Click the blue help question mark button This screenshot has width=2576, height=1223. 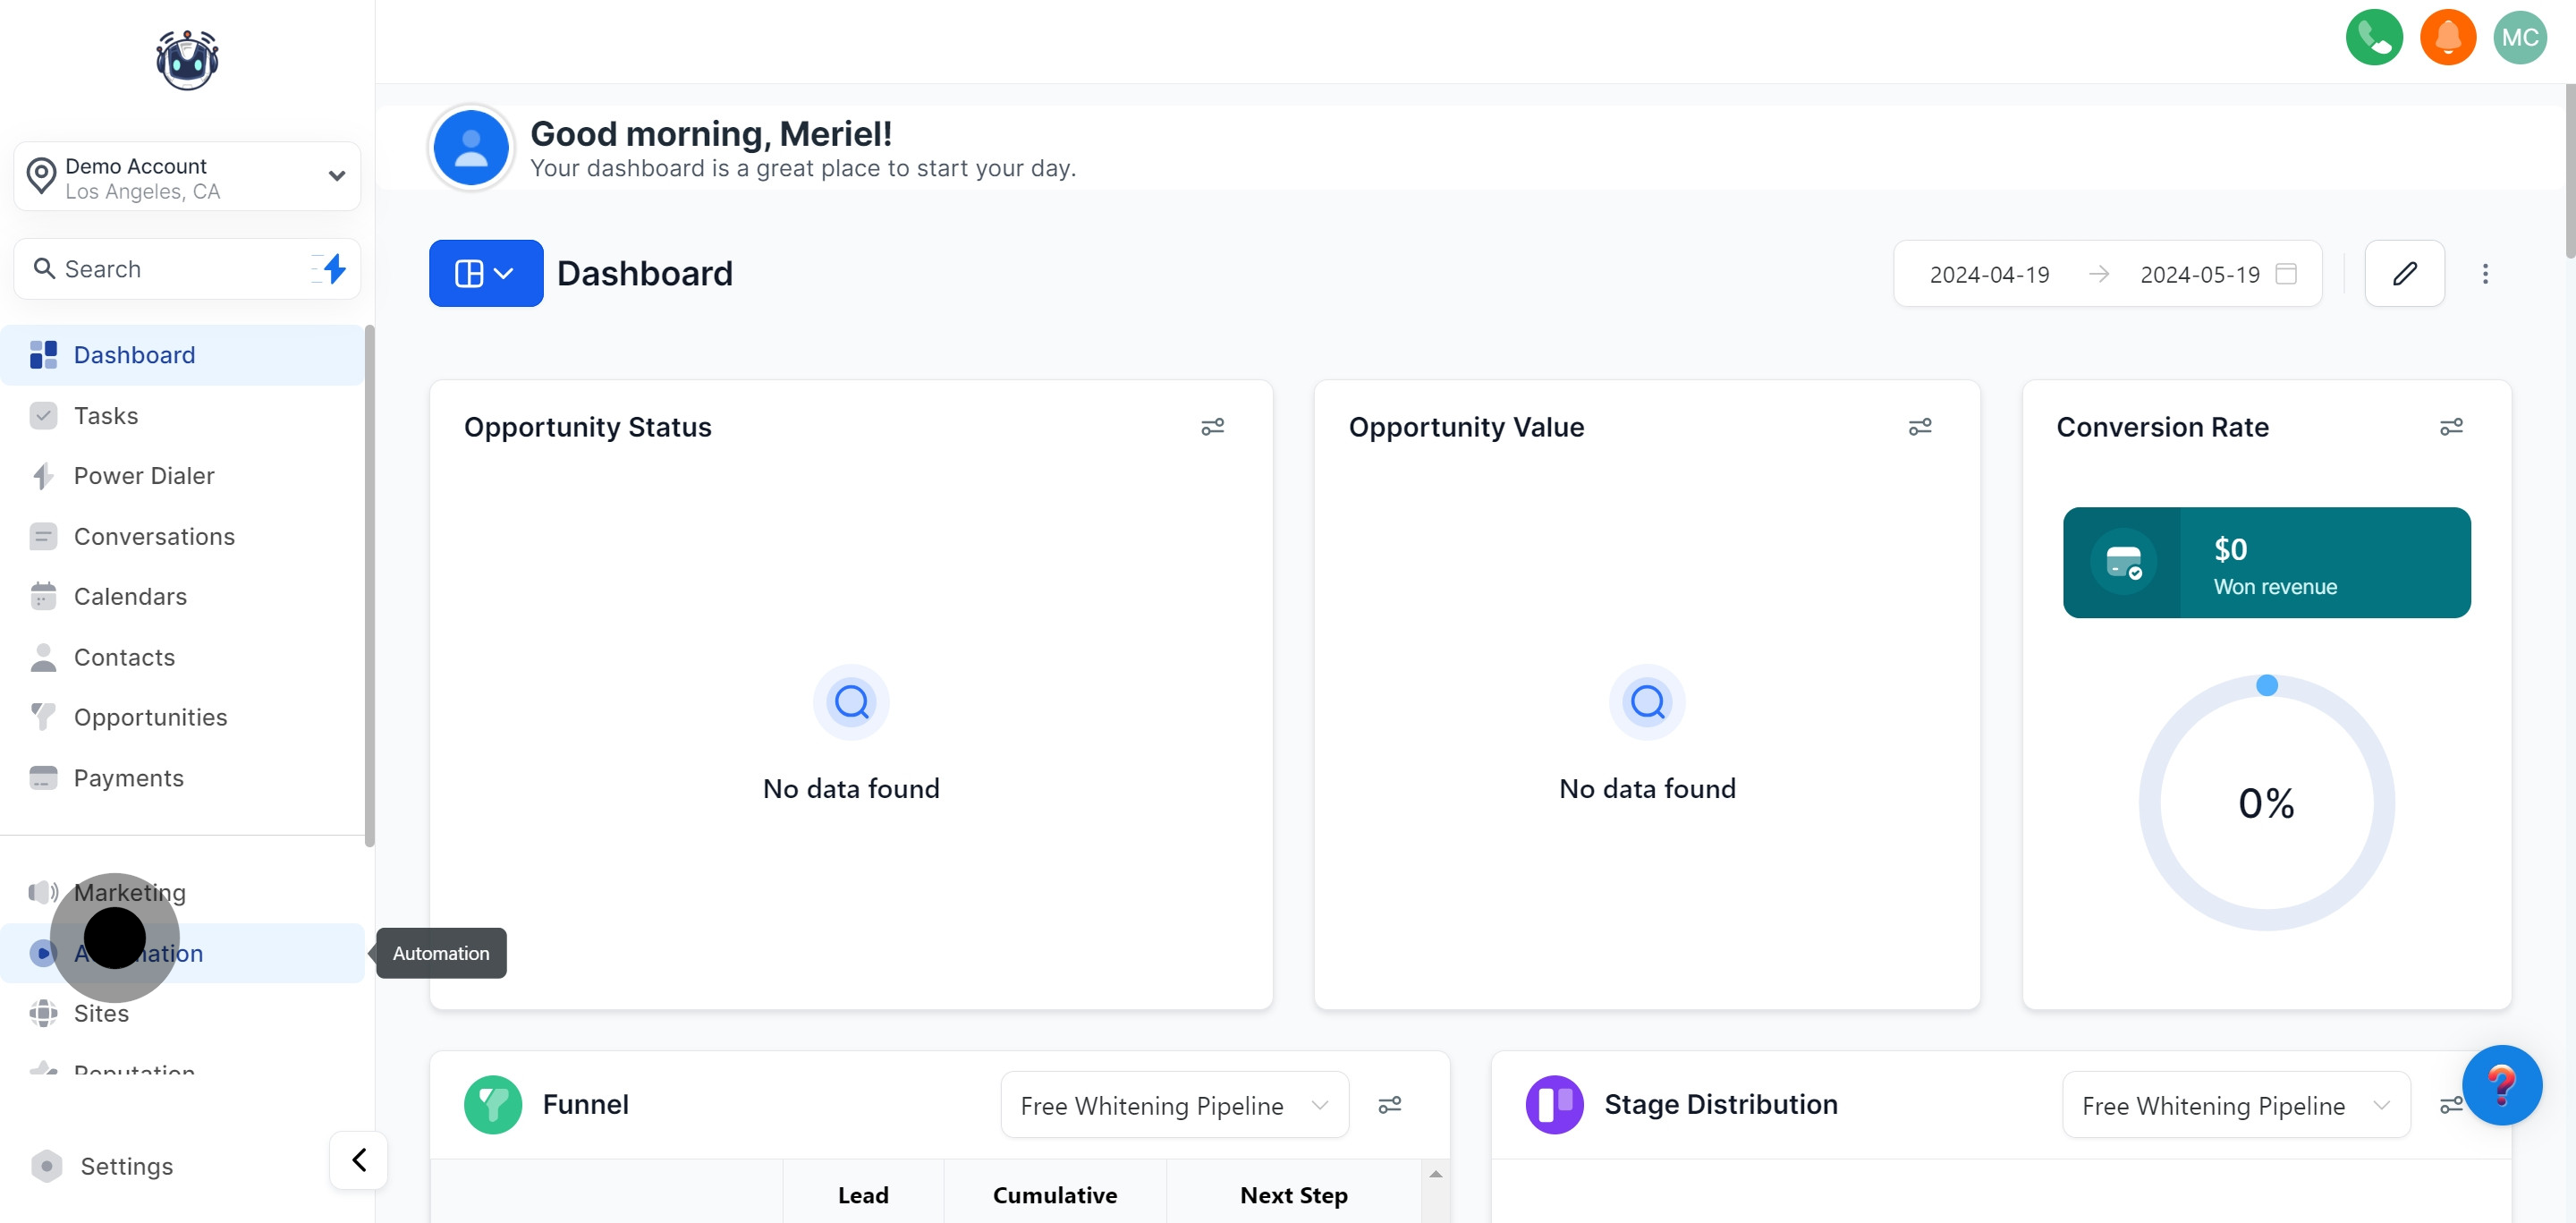click(2501, 1085)
